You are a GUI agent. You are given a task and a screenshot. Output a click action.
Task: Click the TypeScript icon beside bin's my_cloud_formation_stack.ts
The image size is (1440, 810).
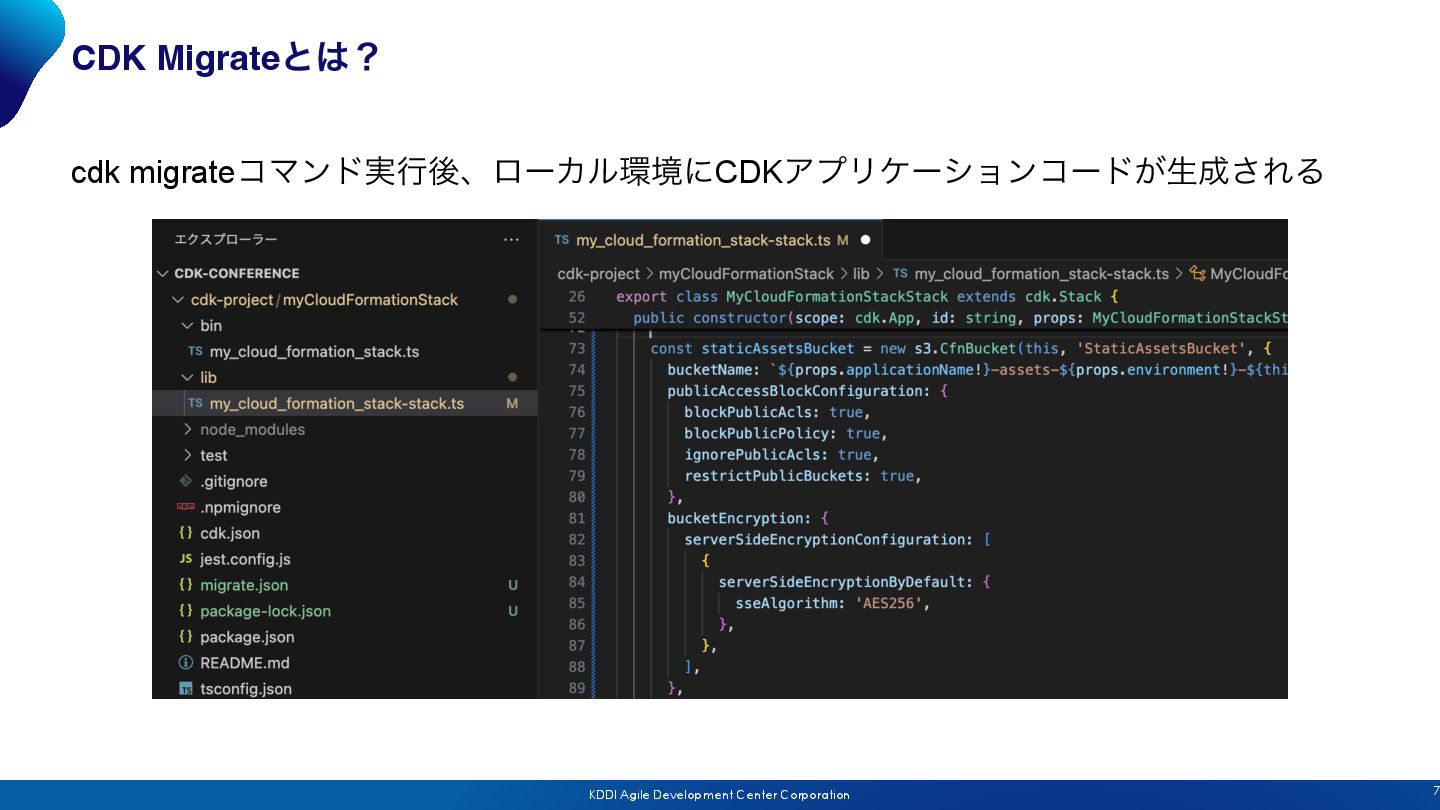pos(195,352)
